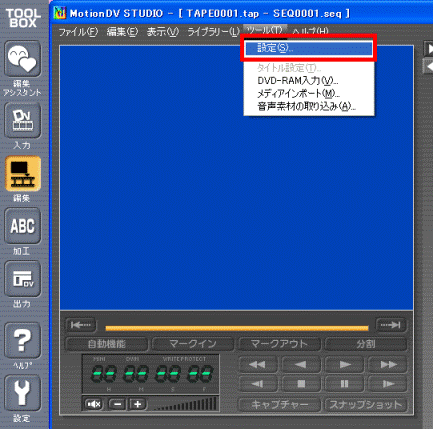The width and height of the screenshot is (433, 429).
Task: Toggle the mute speaker button
Action: 93,404
